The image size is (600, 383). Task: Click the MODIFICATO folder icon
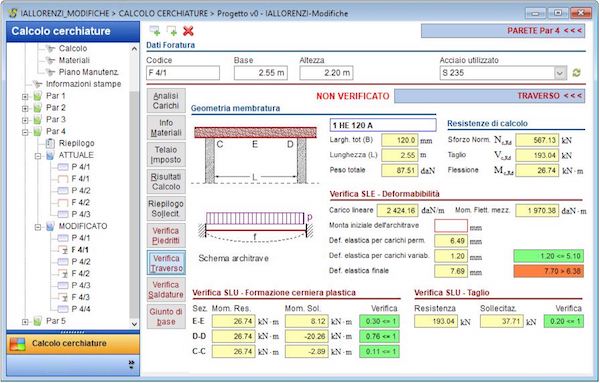[50, 227]
